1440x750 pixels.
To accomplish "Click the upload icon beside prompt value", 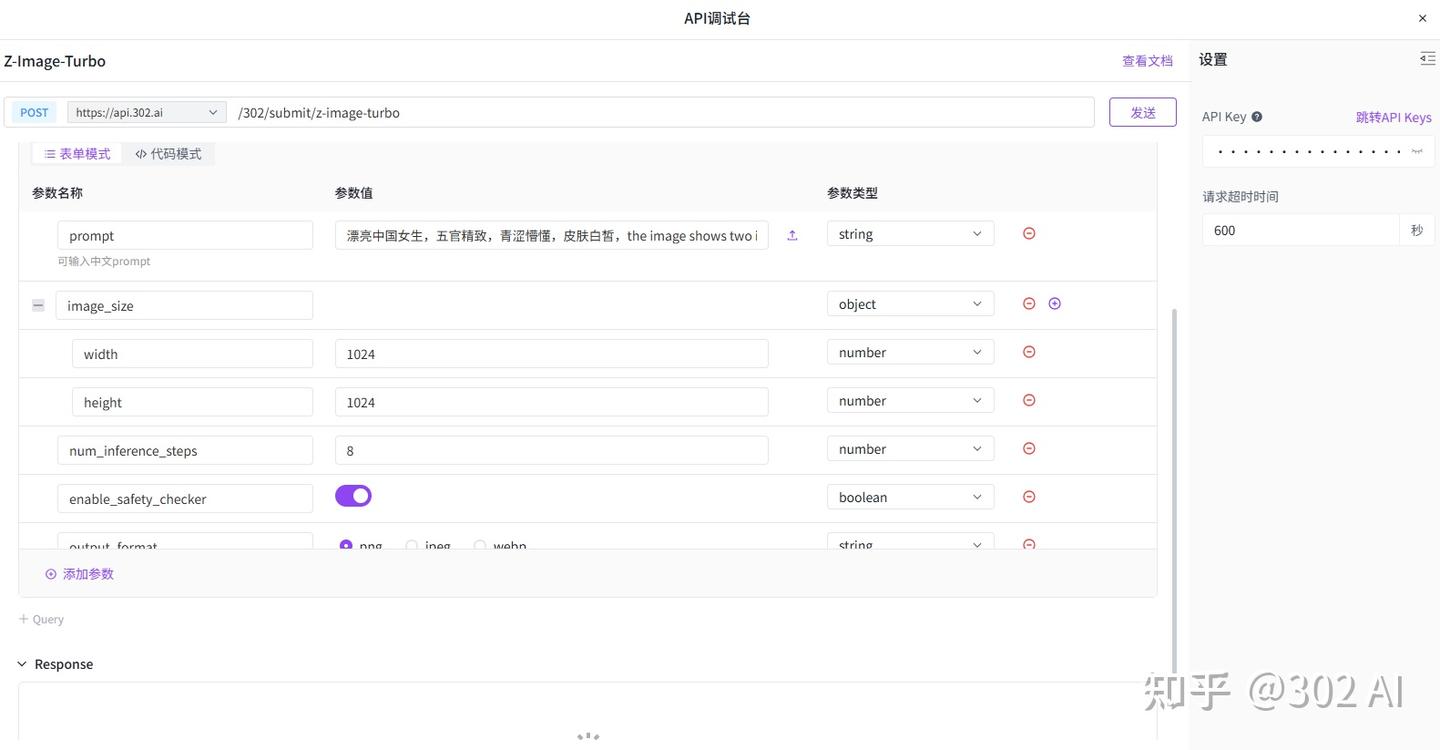I will click(x=792, y=236).
